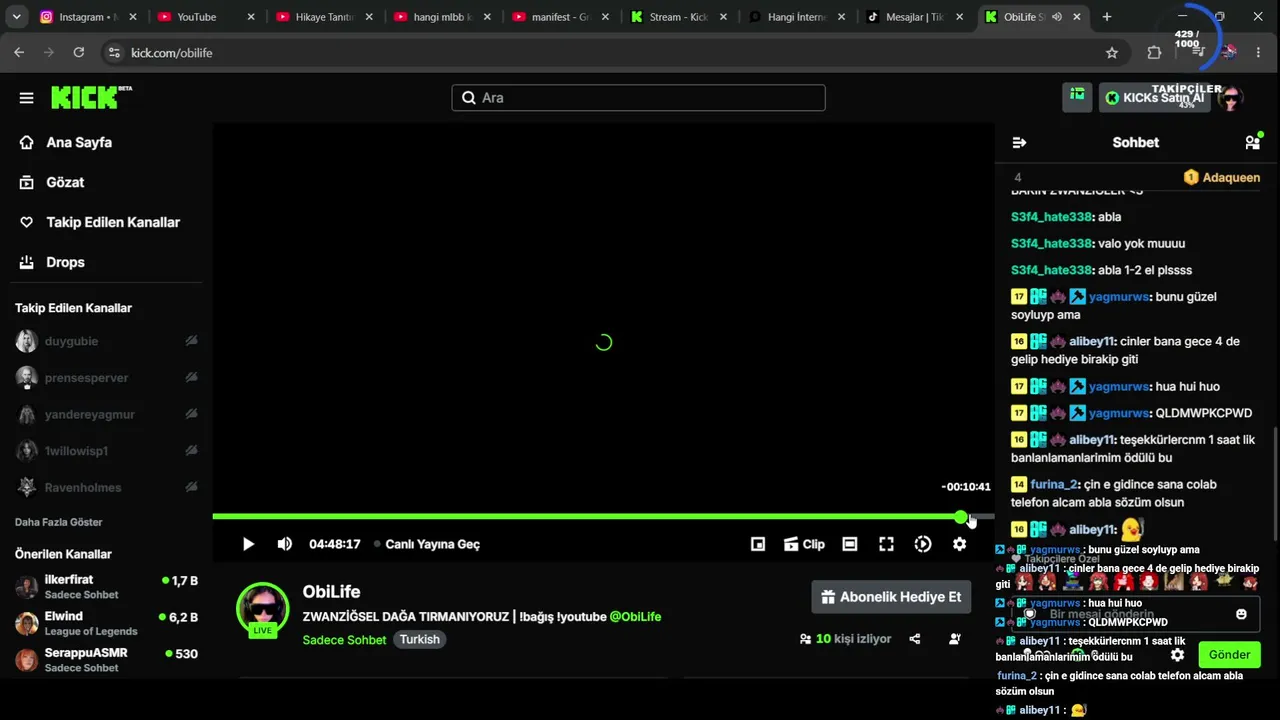The width and height of the screenshot is (1280, 720).
Task: Collapse the chat panel with the arrow icon
Action: (x=1019, y=143)
